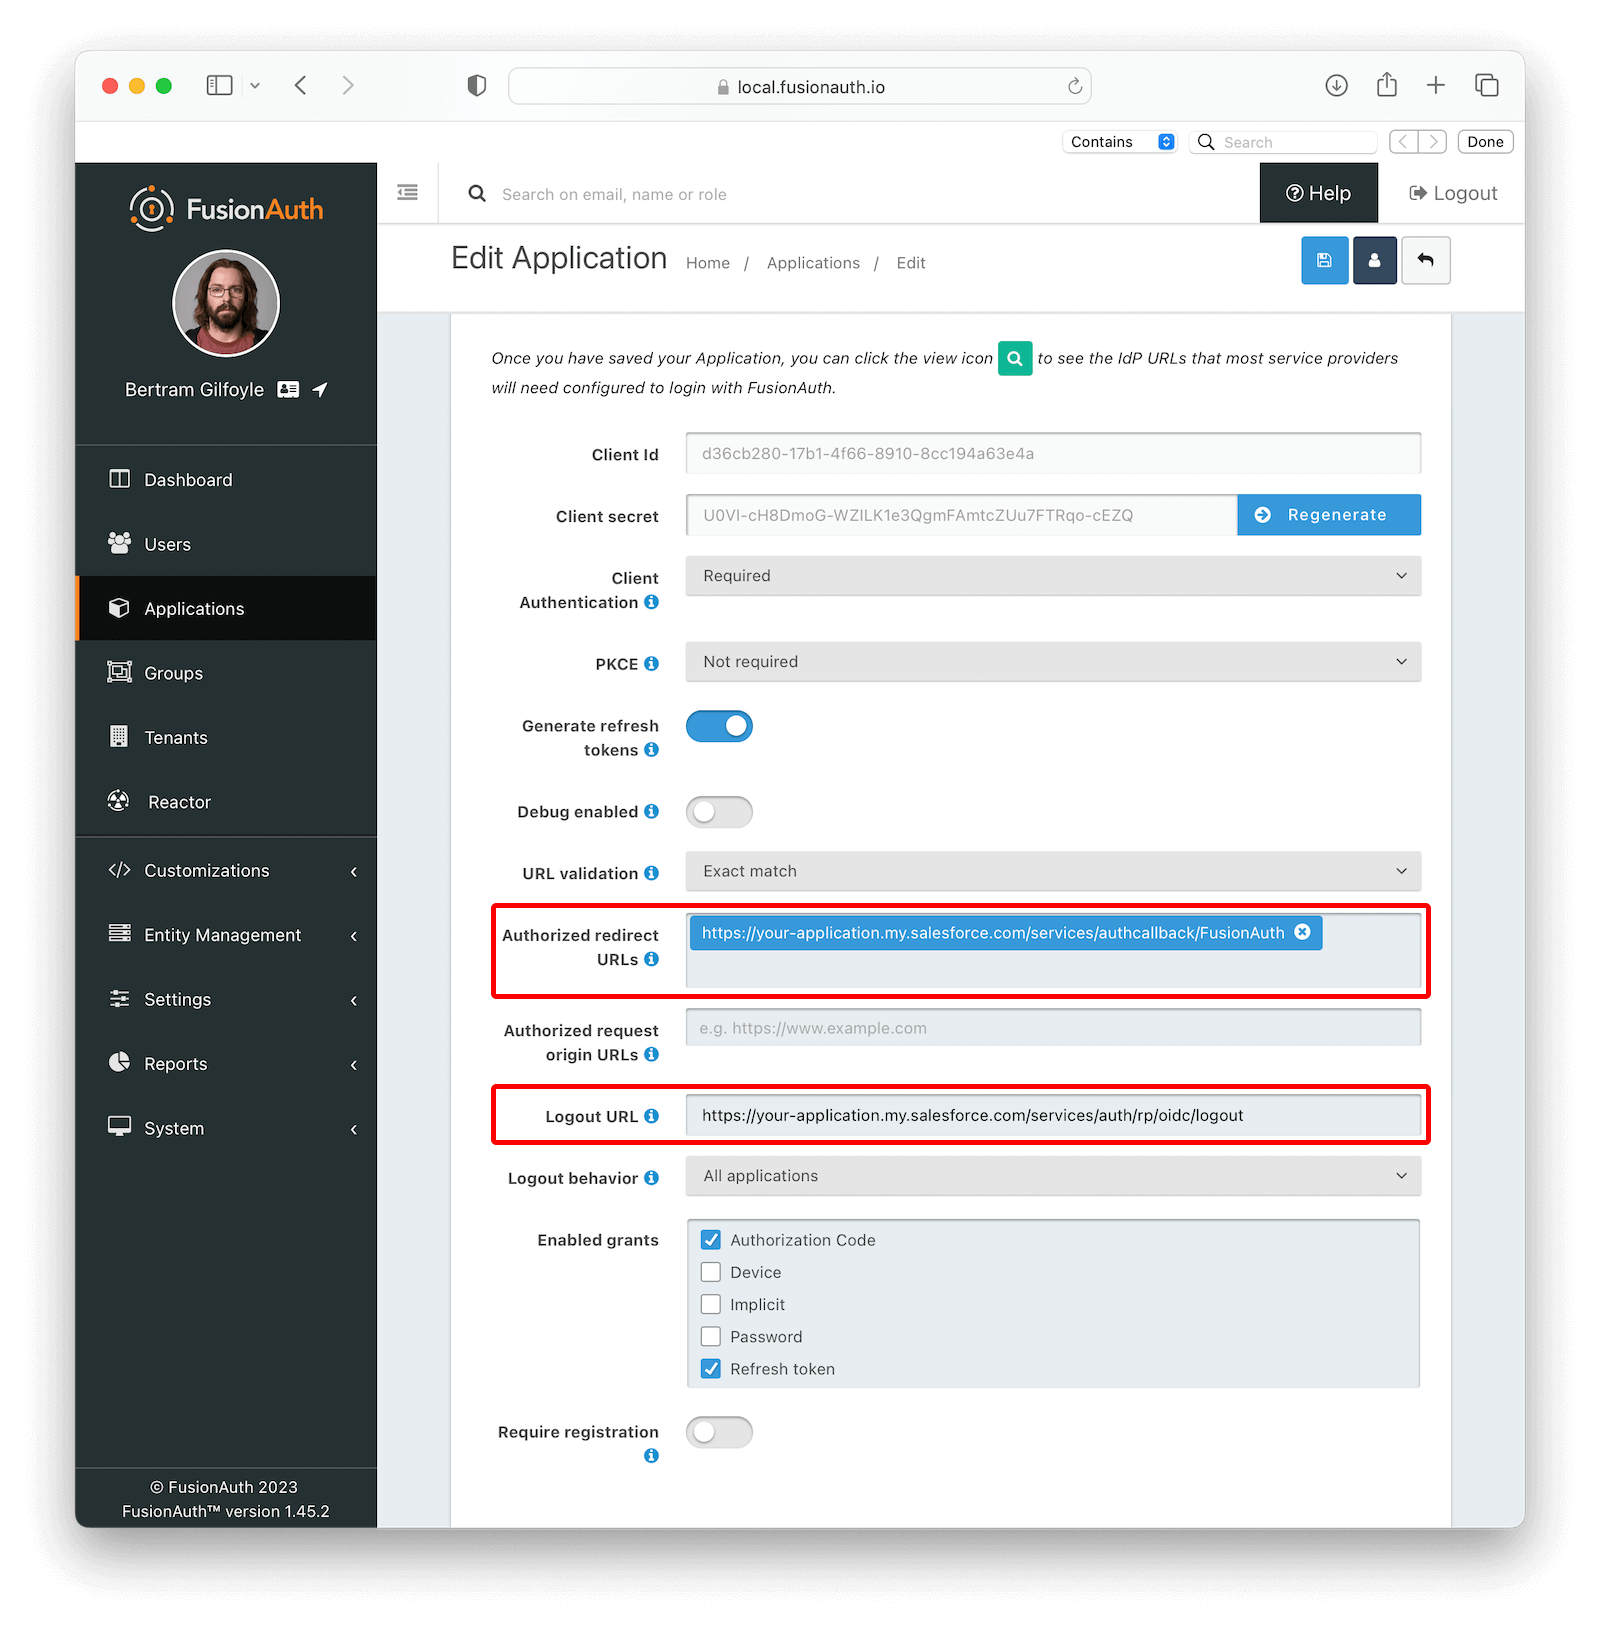Open a new Safari tab with plus icon
Screen dimensions: 1600x1627
point(1436,86)
